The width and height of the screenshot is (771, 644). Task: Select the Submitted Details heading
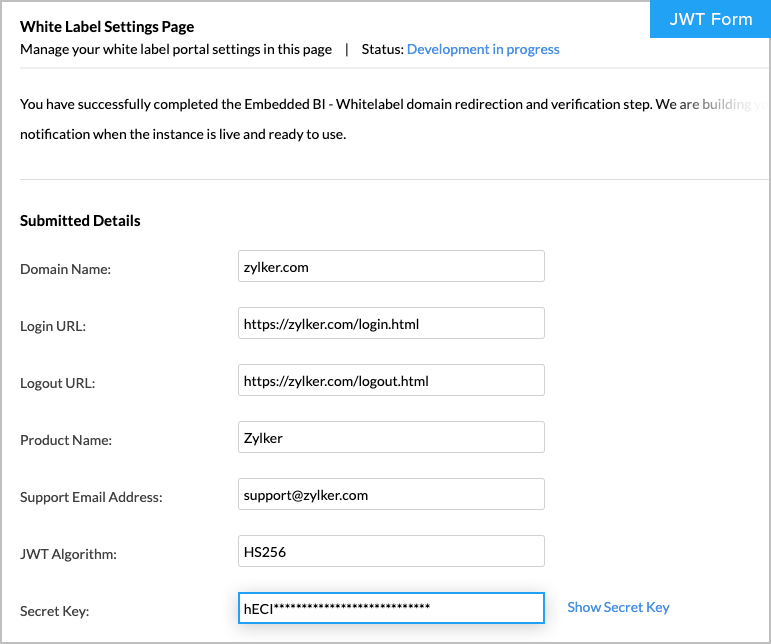click(80, 221)
